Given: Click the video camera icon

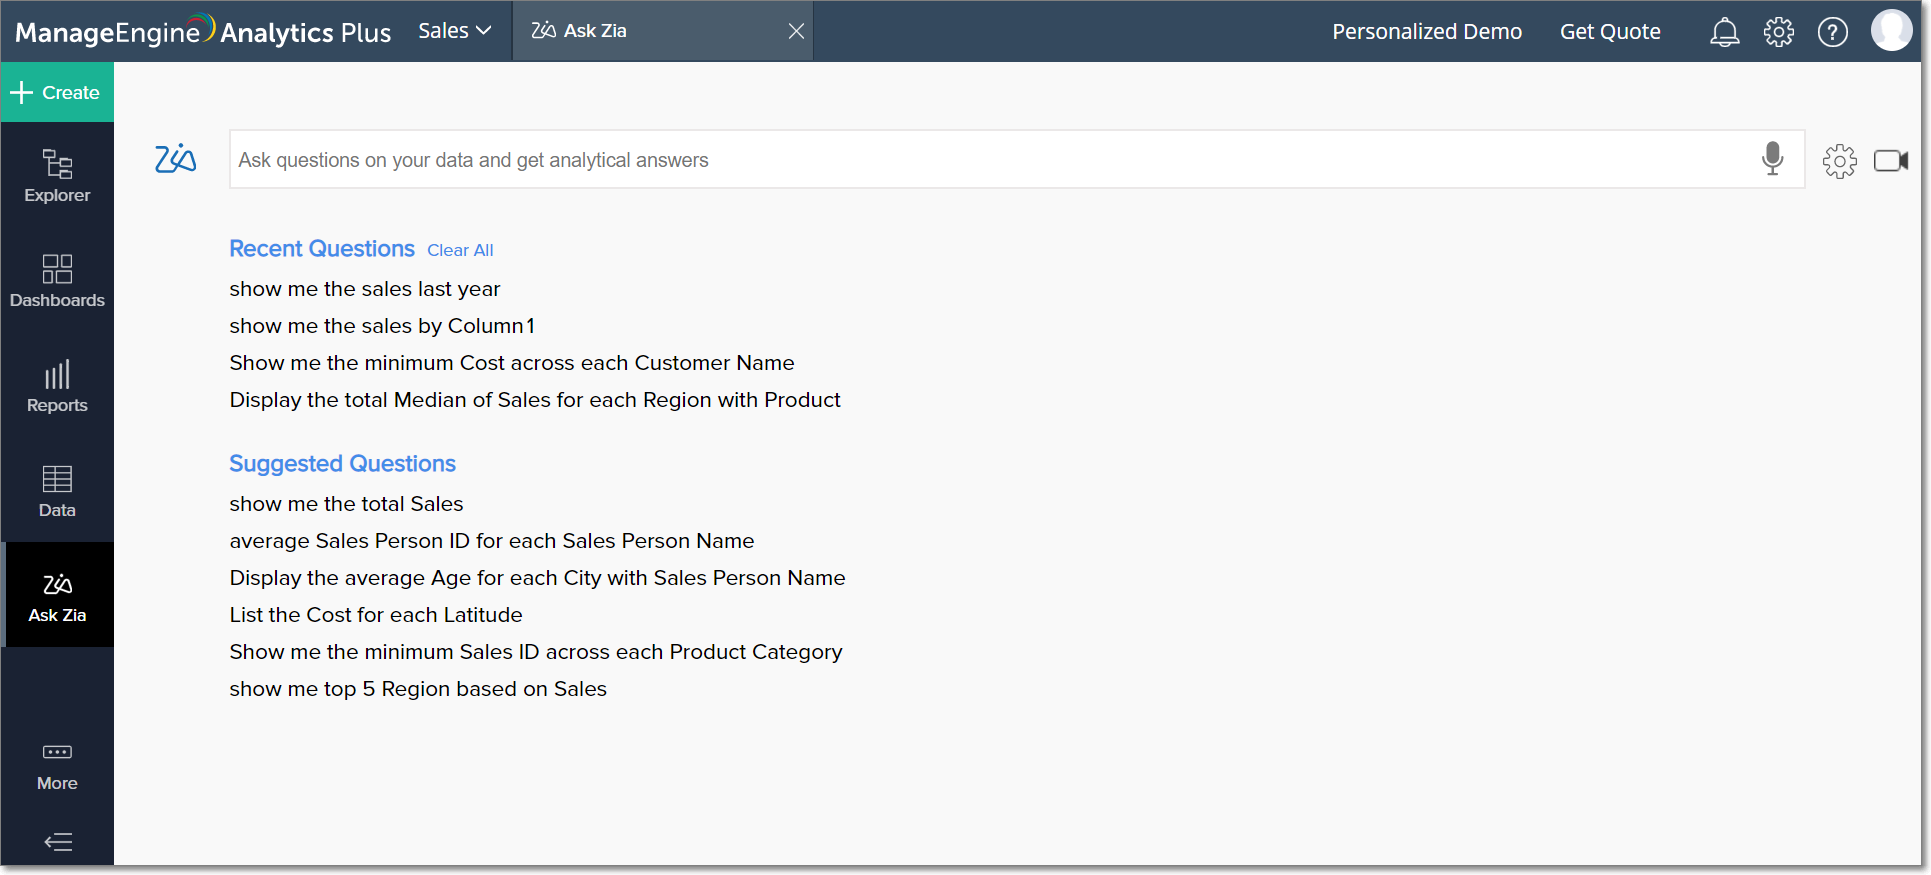Looking at the screenshot, I should [x=1890, y=160].
